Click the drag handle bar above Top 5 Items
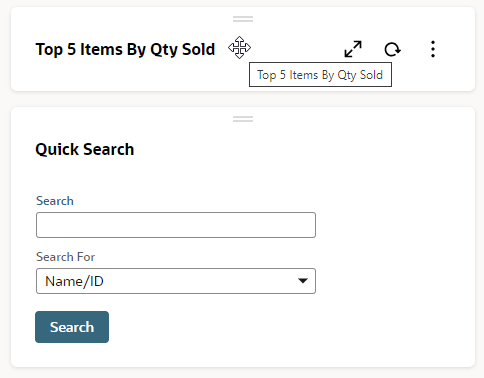 (x=243, y=19)
